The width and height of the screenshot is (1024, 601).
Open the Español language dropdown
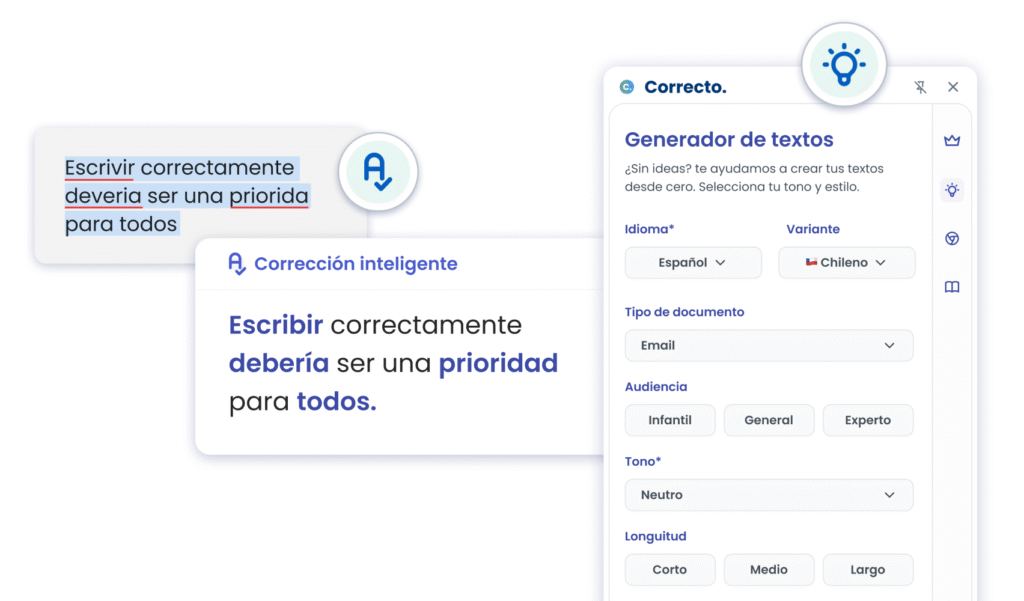pos(692,263)
